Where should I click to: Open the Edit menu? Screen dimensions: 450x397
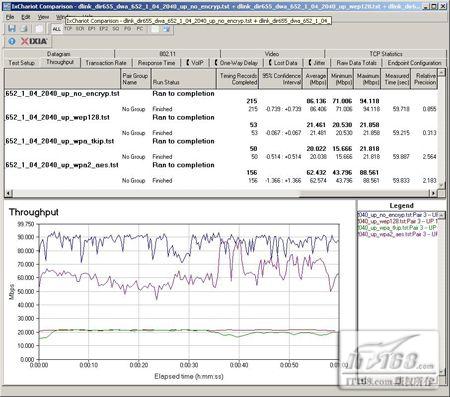click(x=26, y=17)
